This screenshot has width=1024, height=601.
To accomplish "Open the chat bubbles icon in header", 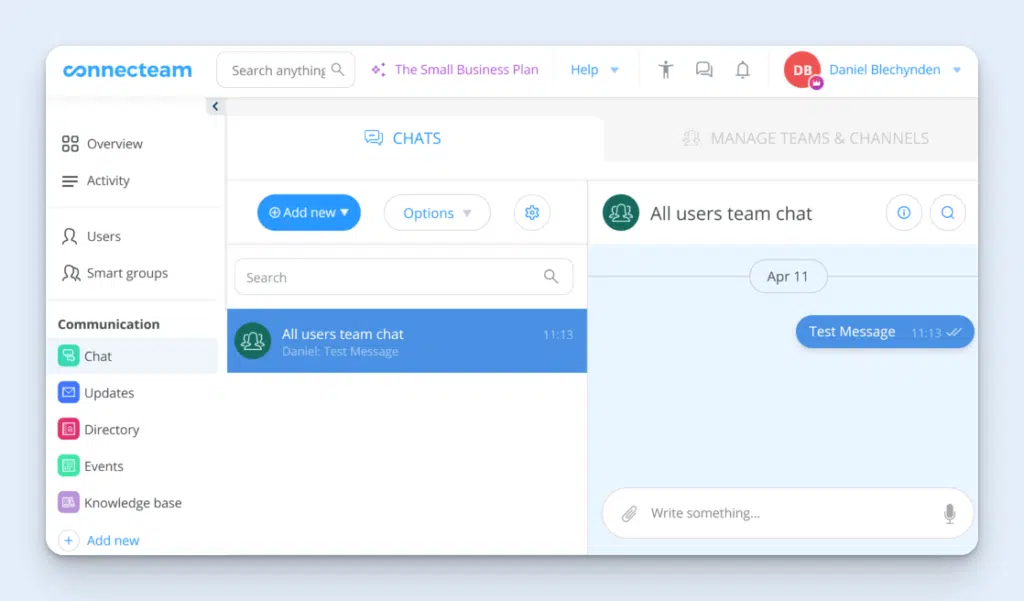I will coord(704,70).
